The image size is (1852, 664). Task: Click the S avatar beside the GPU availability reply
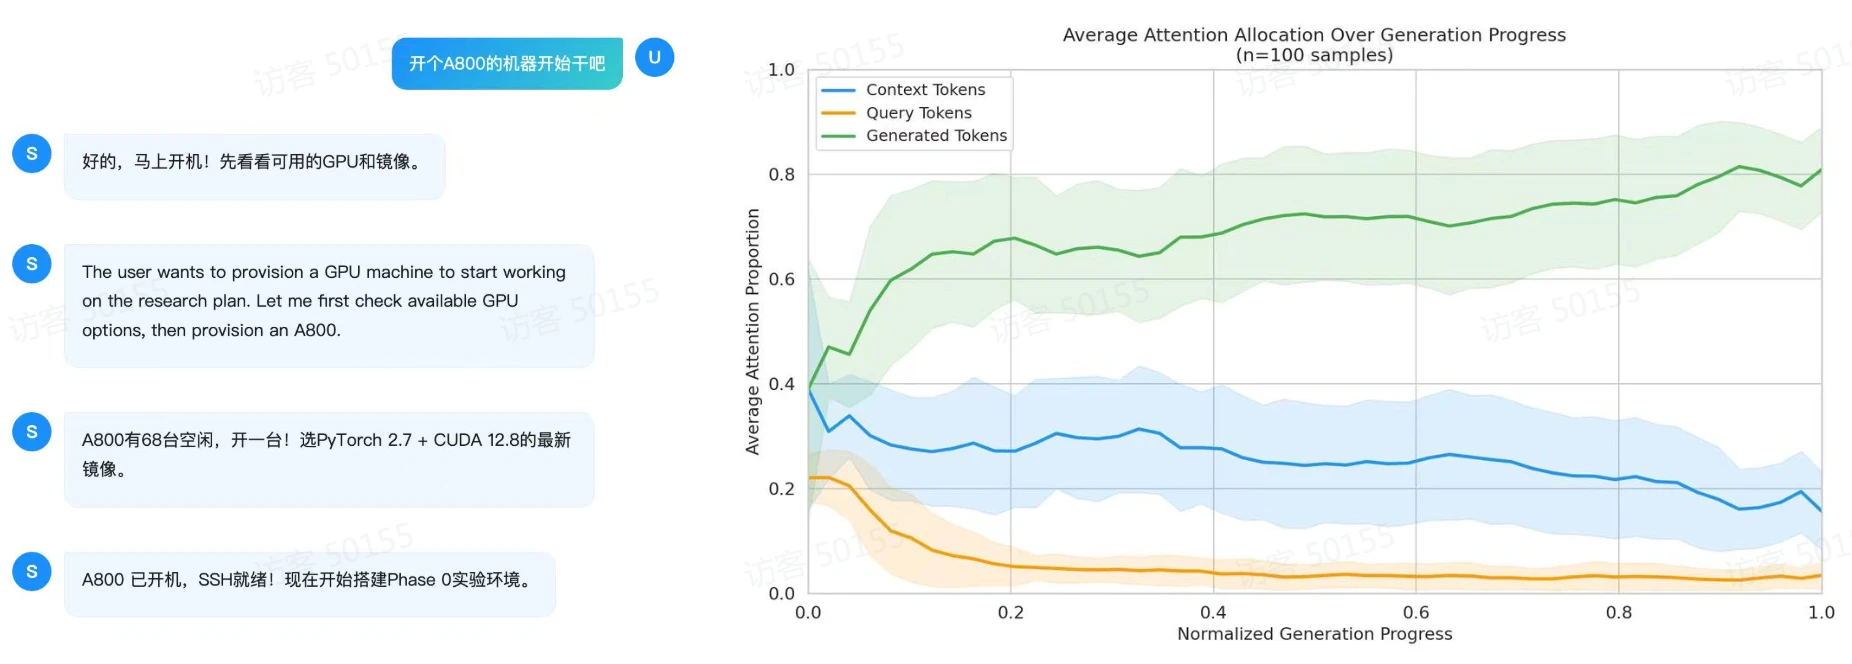coord(32,154)
